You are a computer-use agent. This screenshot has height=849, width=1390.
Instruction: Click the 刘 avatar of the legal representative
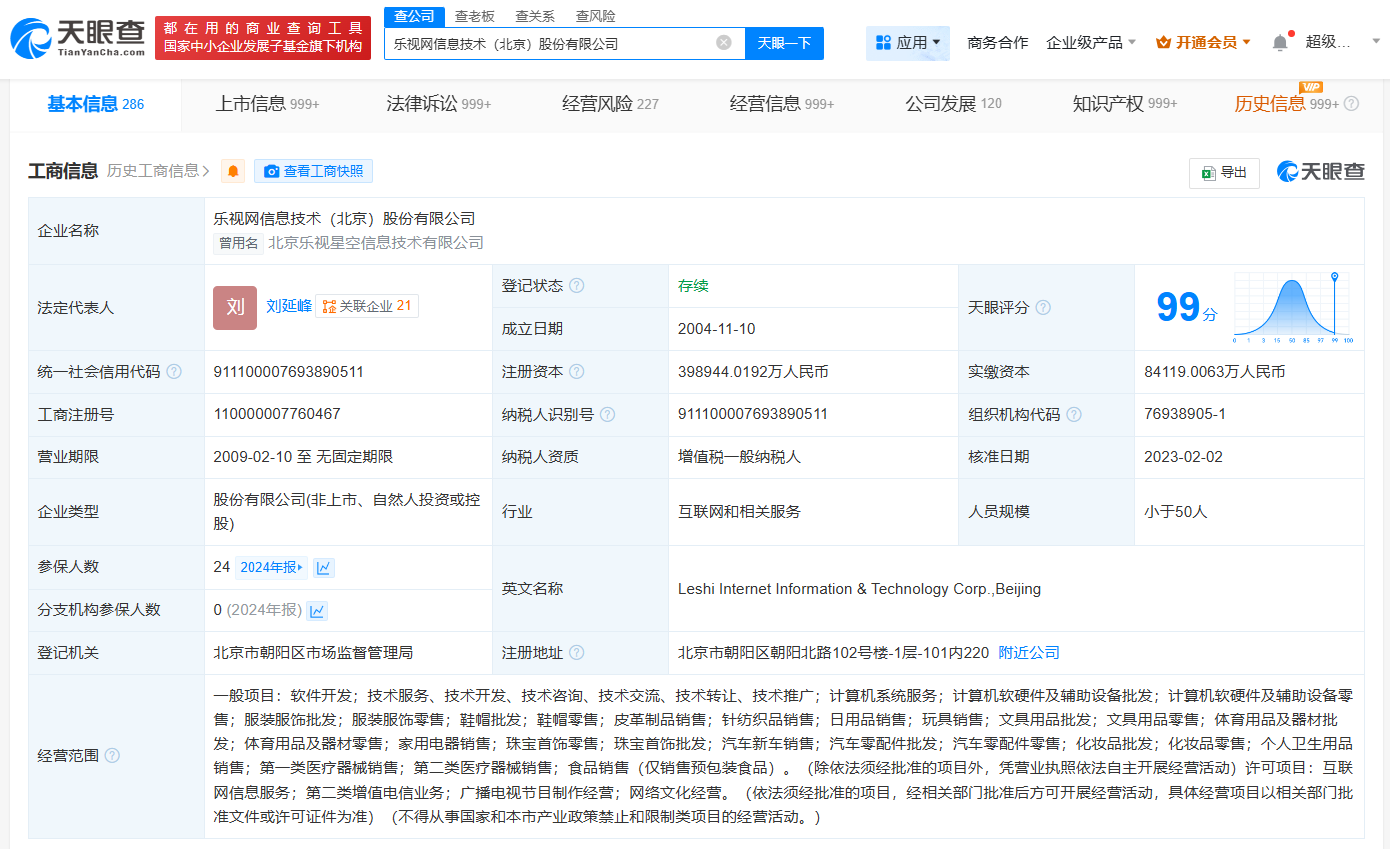click(235, 307)
